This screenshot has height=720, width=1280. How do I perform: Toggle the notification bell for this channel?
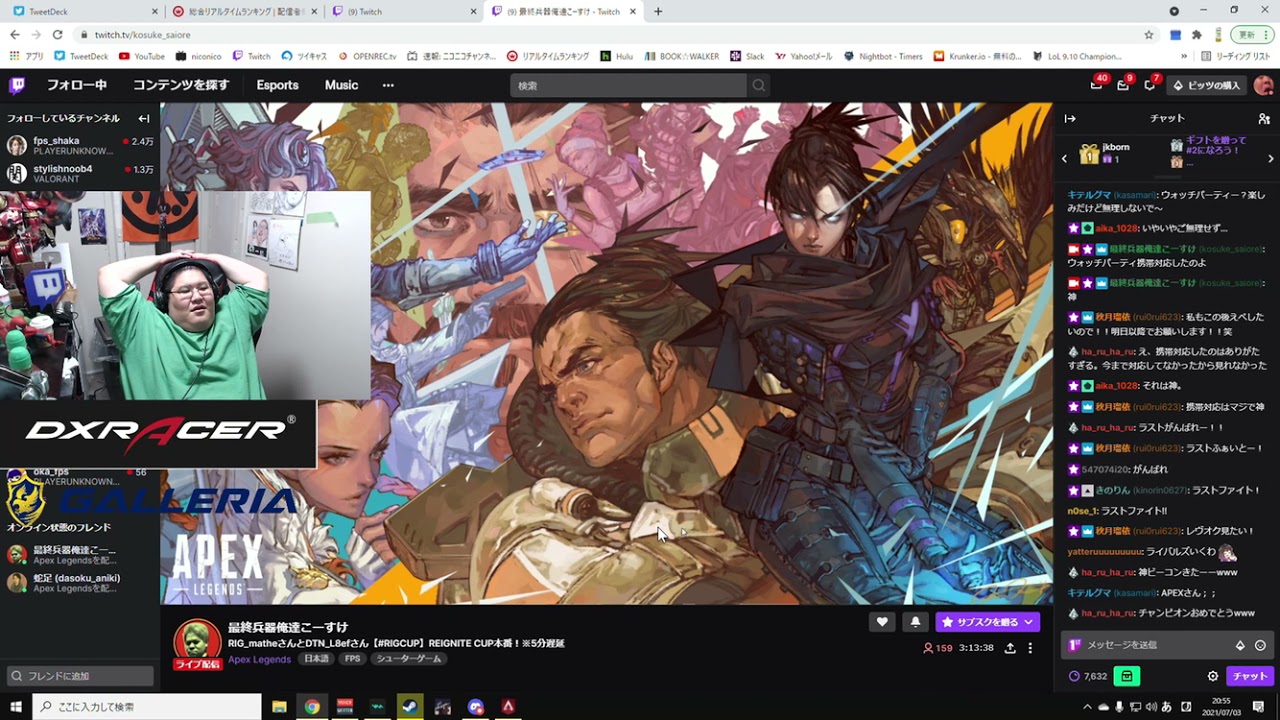click(915, 622)
